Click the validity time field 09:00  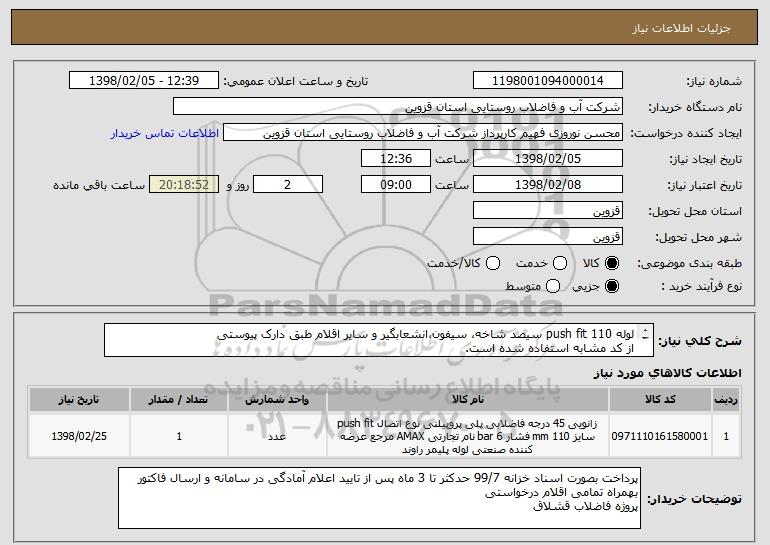[396, 185]
